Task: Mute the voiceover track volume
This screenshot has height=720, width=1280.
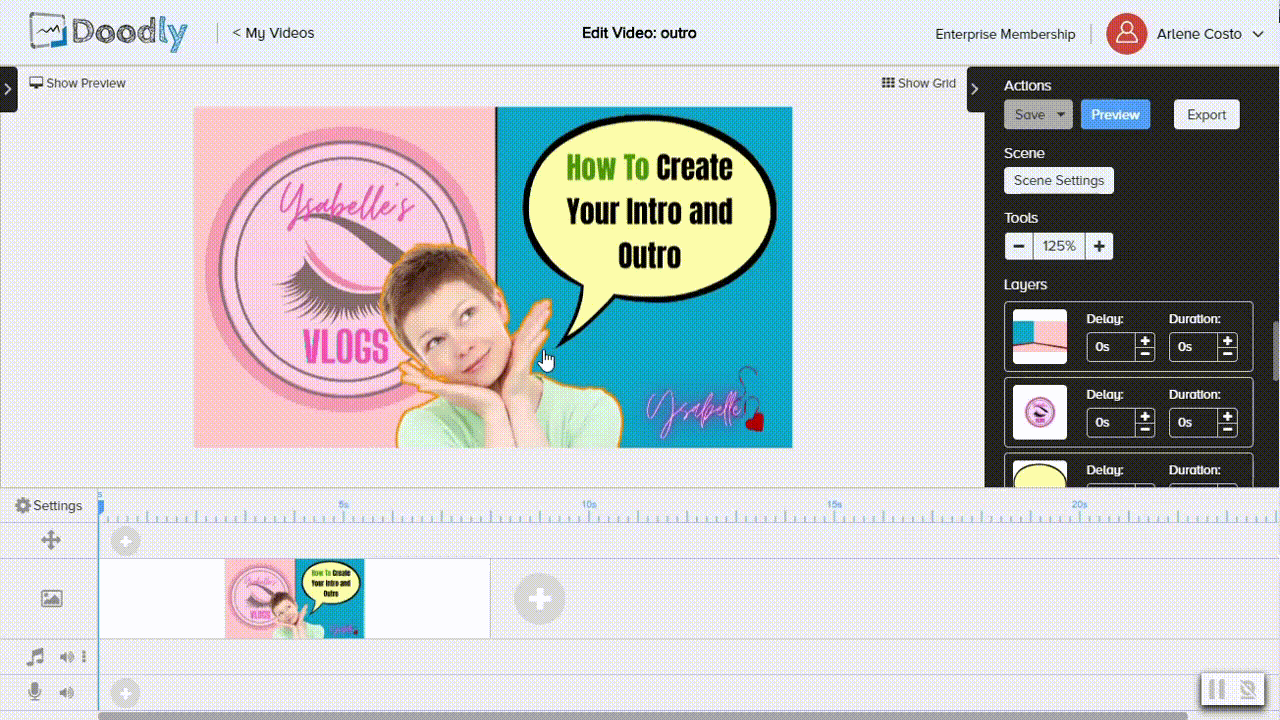Action: (x=66, y=692)
